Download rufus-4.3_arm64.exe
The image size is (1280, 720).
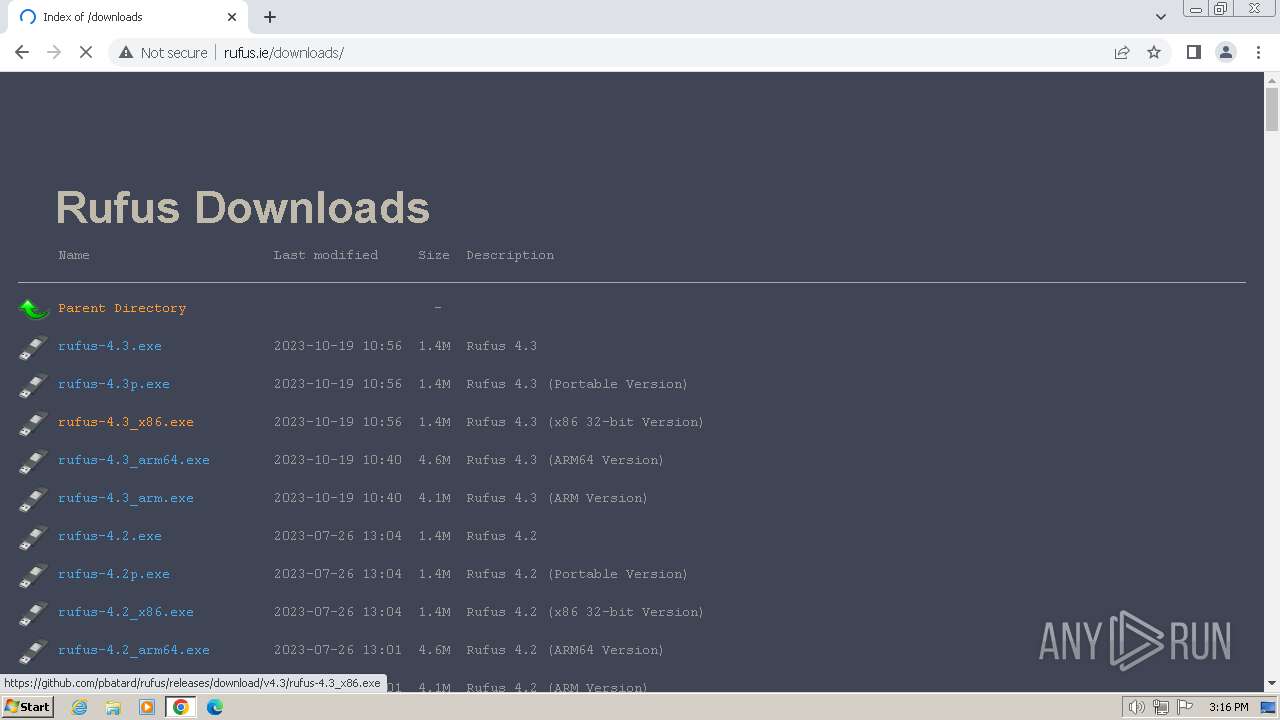tap(134, 460)
